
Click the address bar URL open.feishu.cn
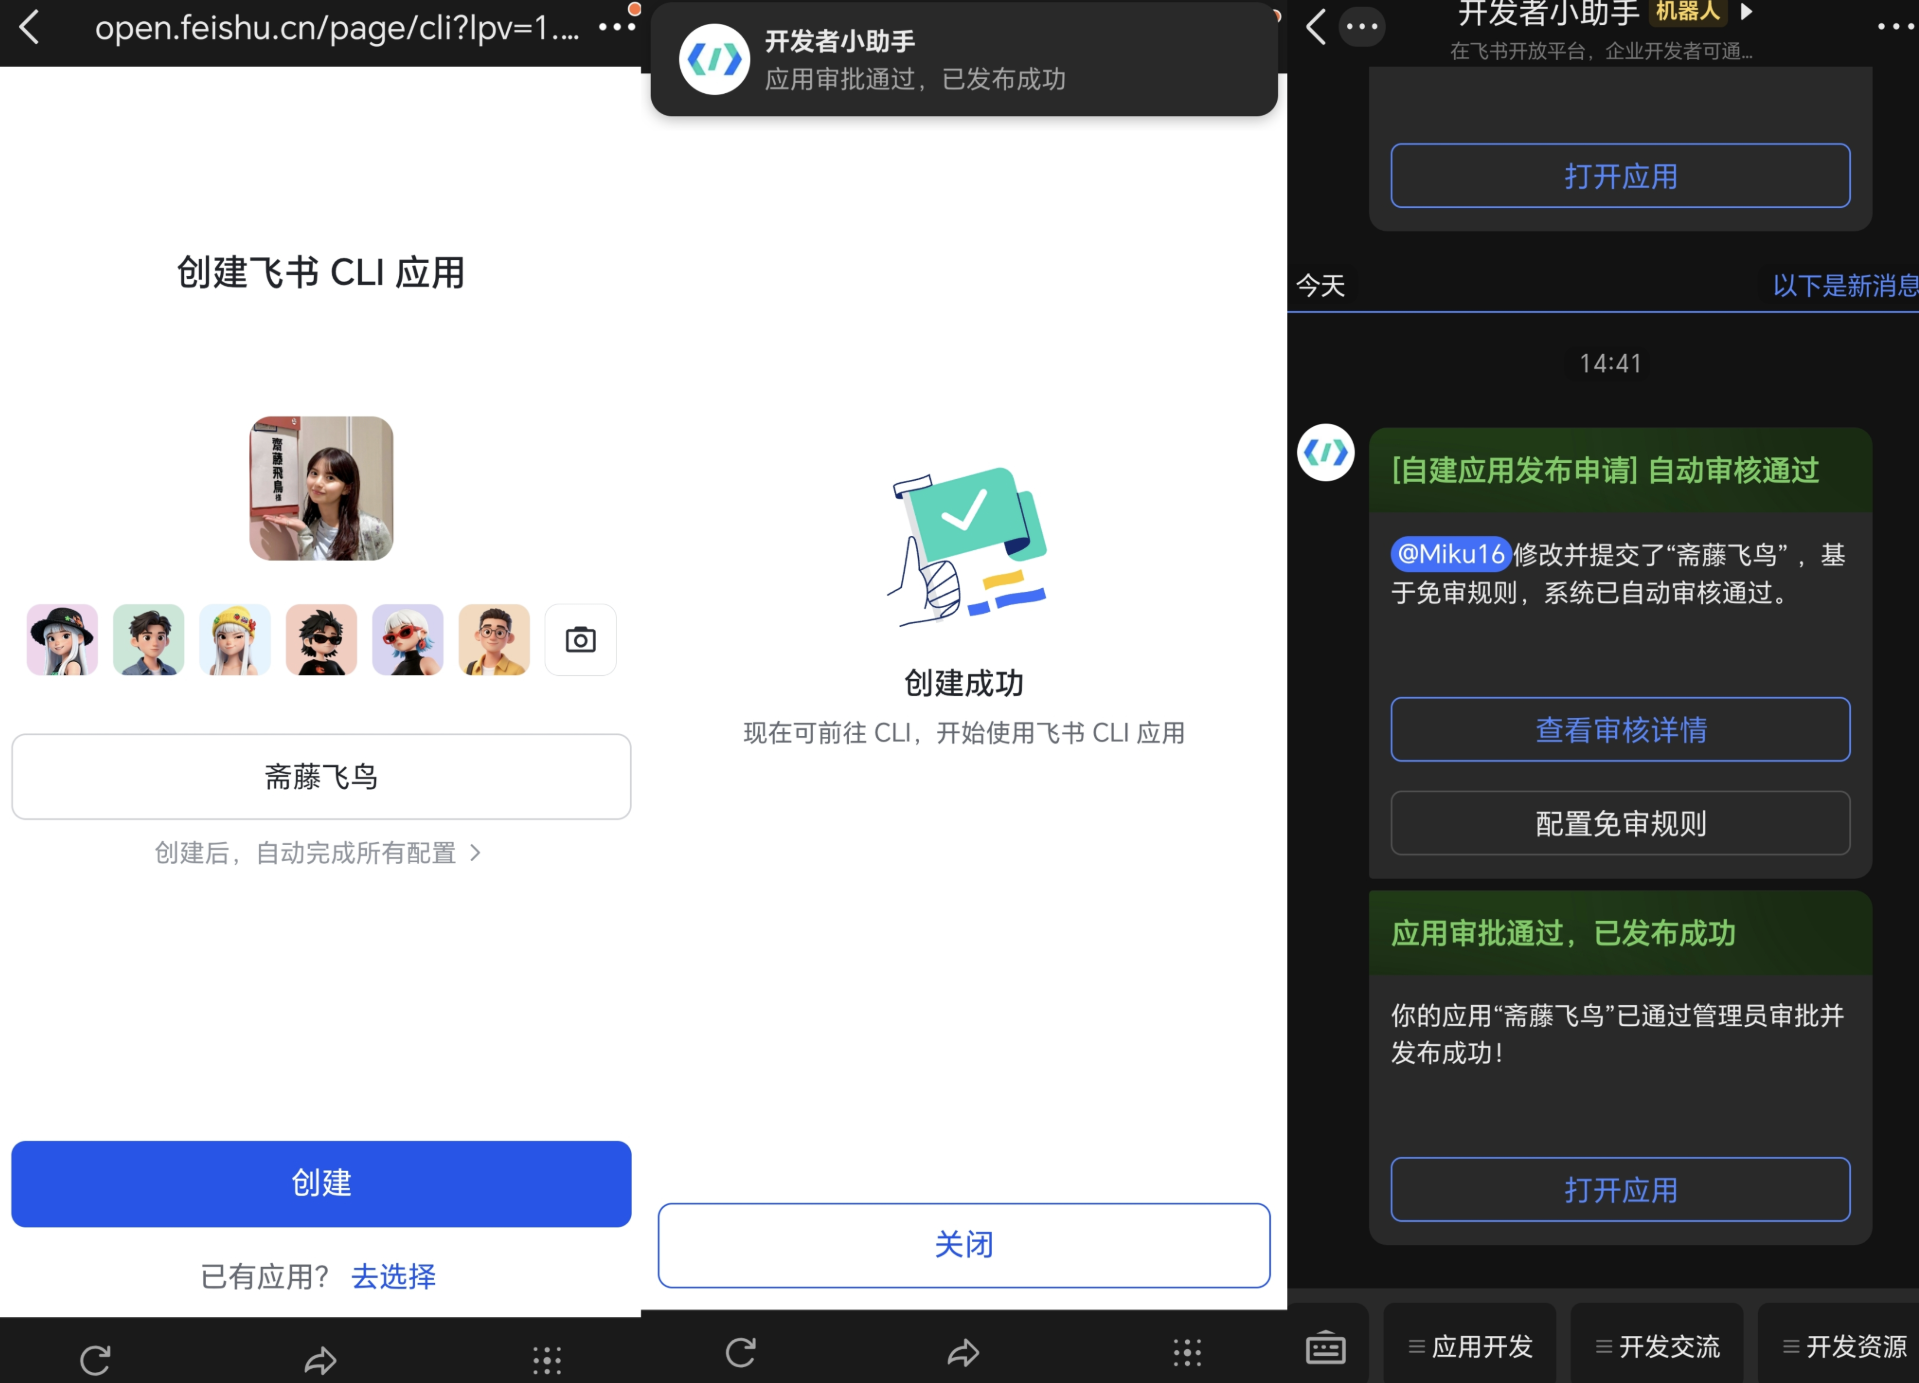click(337, 28)
